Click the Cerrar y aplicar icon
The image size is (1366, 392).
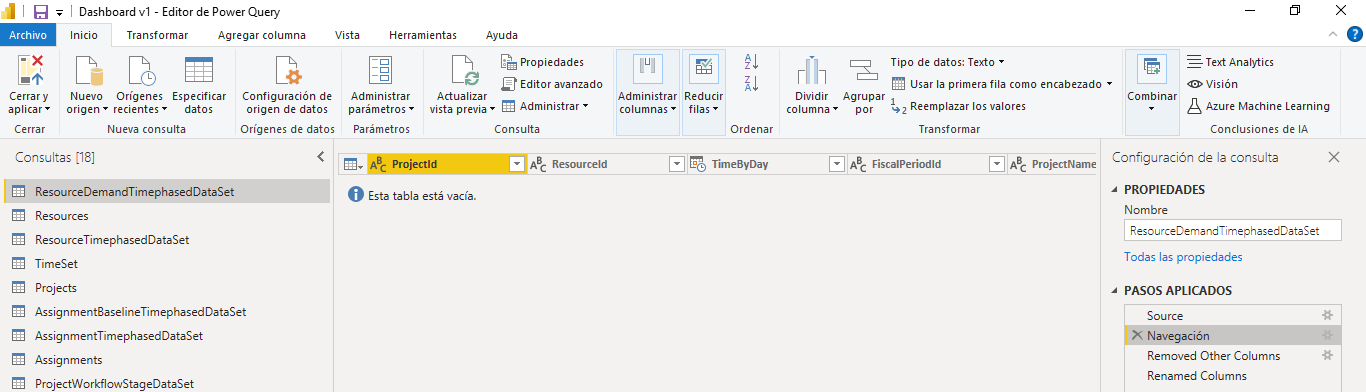click(30, 70)
